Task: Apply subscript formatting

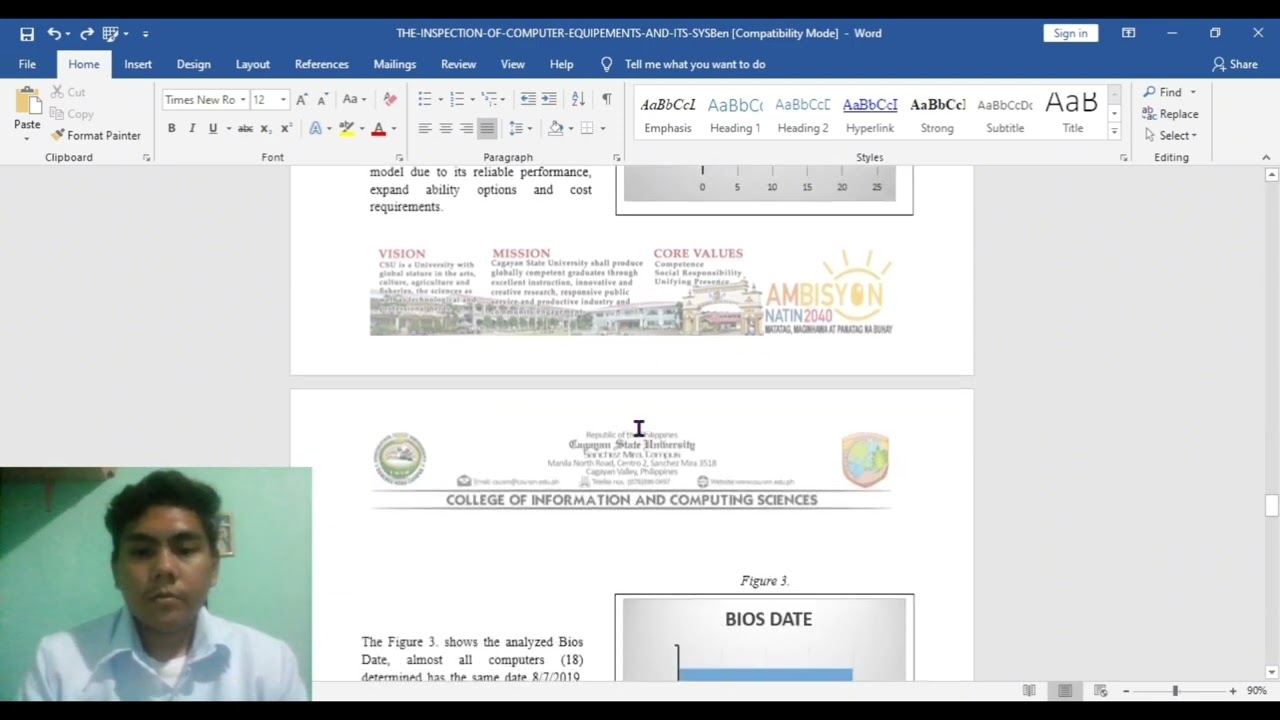Action: coord(265,128)
